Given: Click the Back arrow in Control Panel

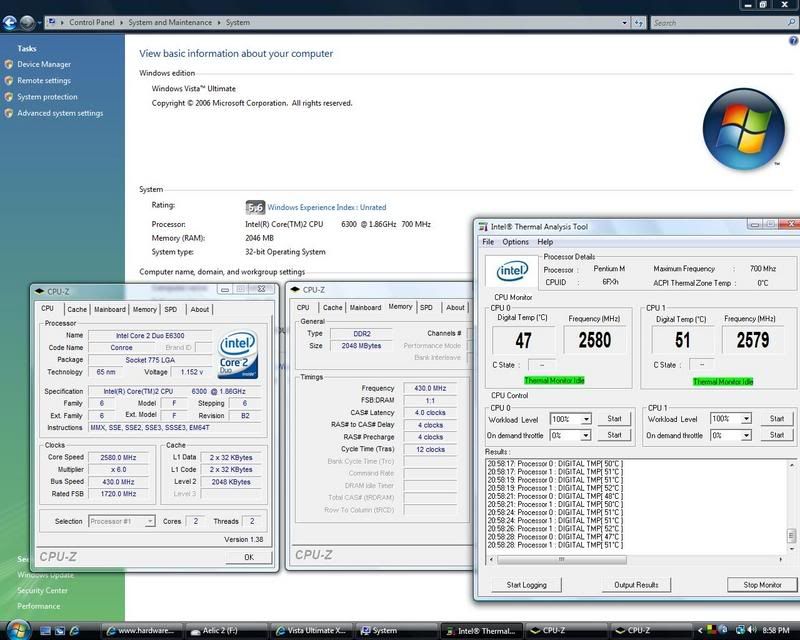Looking at the screenshot, I should pos(9,21).
